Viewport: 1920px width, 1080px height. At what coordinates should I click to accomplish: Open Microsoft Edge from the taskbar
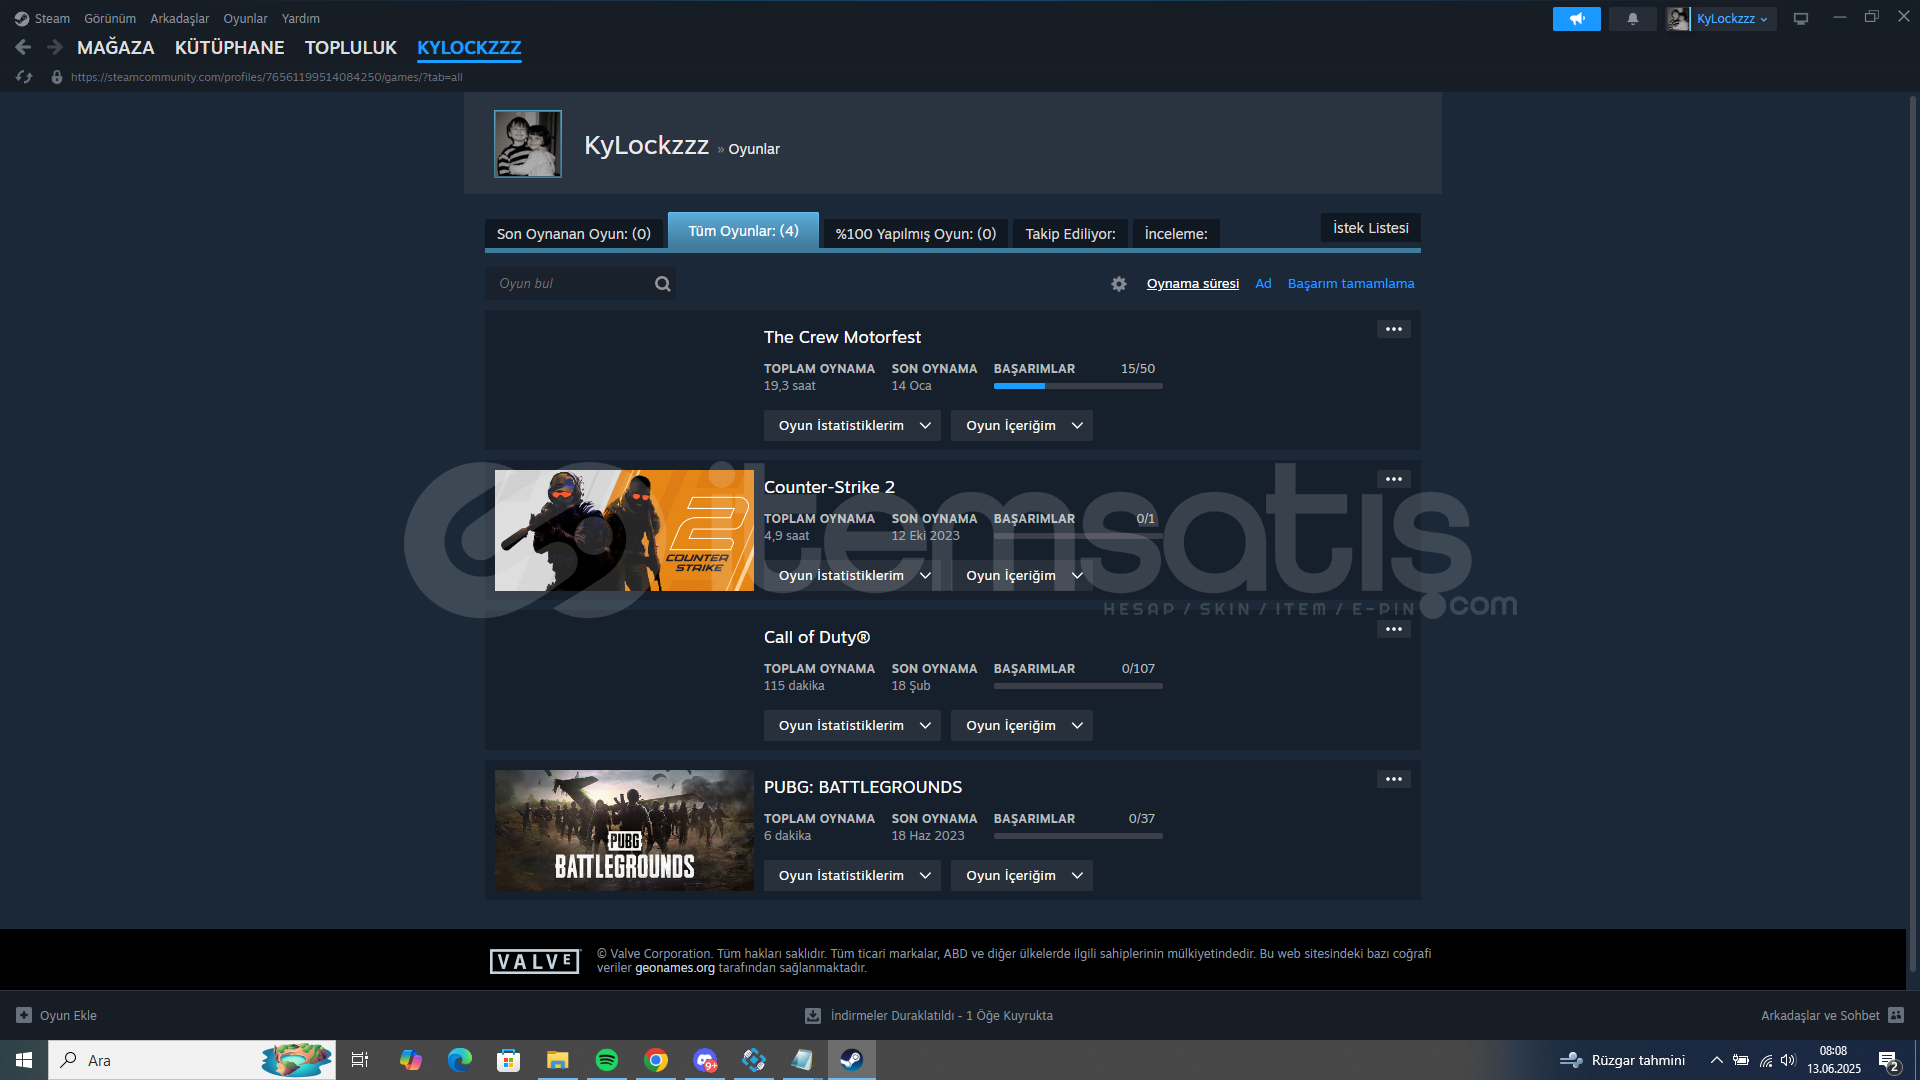click(x=460, y=1060)
